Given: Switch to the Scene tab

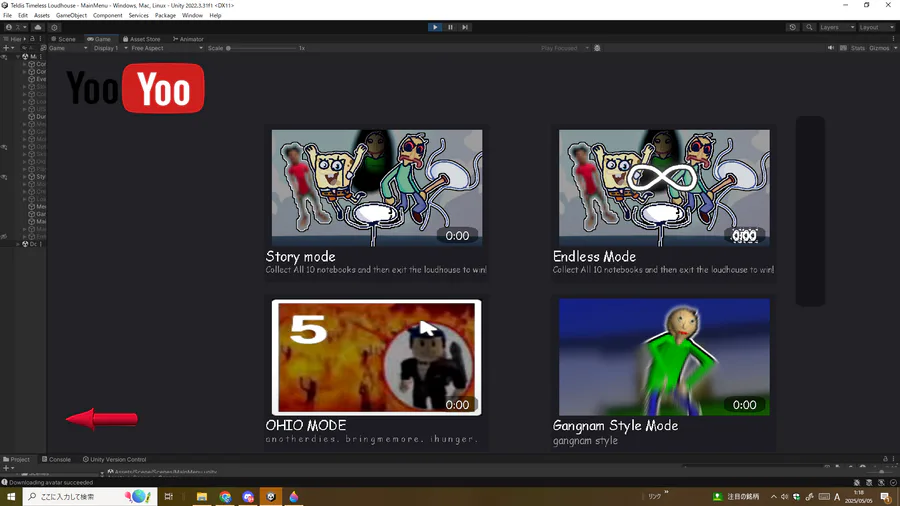Looking at the screenshot, I should pos(63,39).
